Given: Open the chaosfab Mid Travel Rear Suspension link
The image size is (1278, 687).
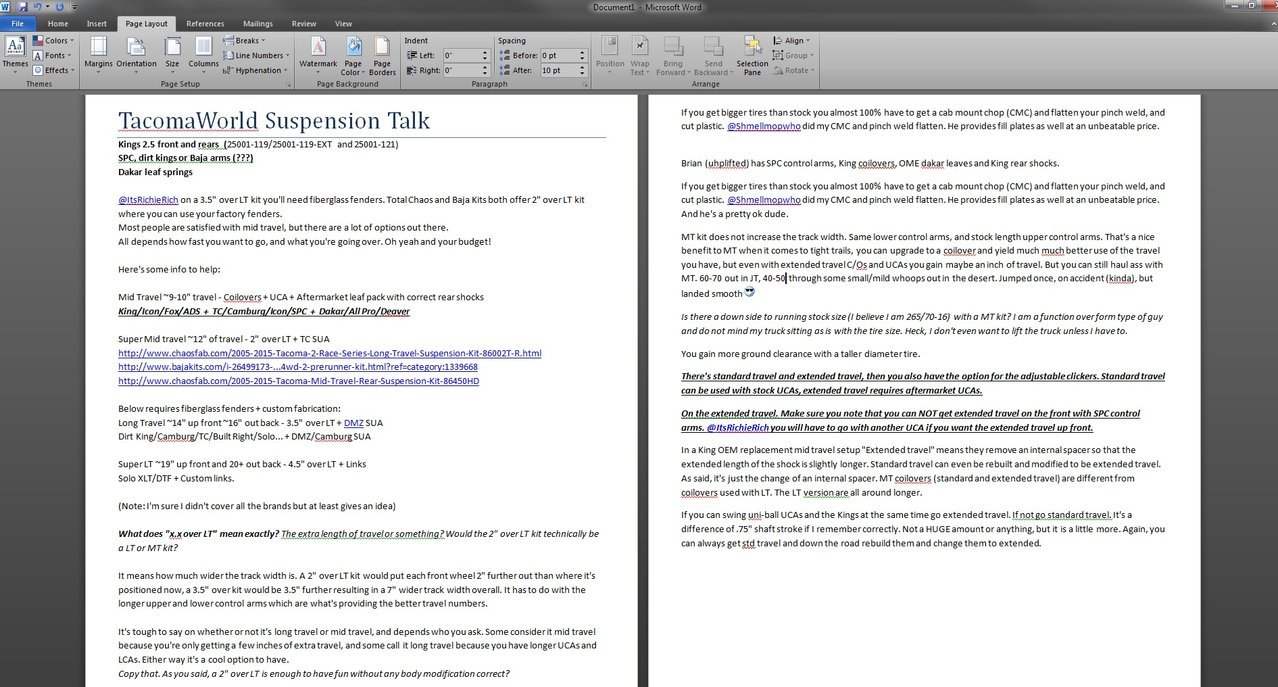Looking at the screenshot, I should tap(298, 380).
